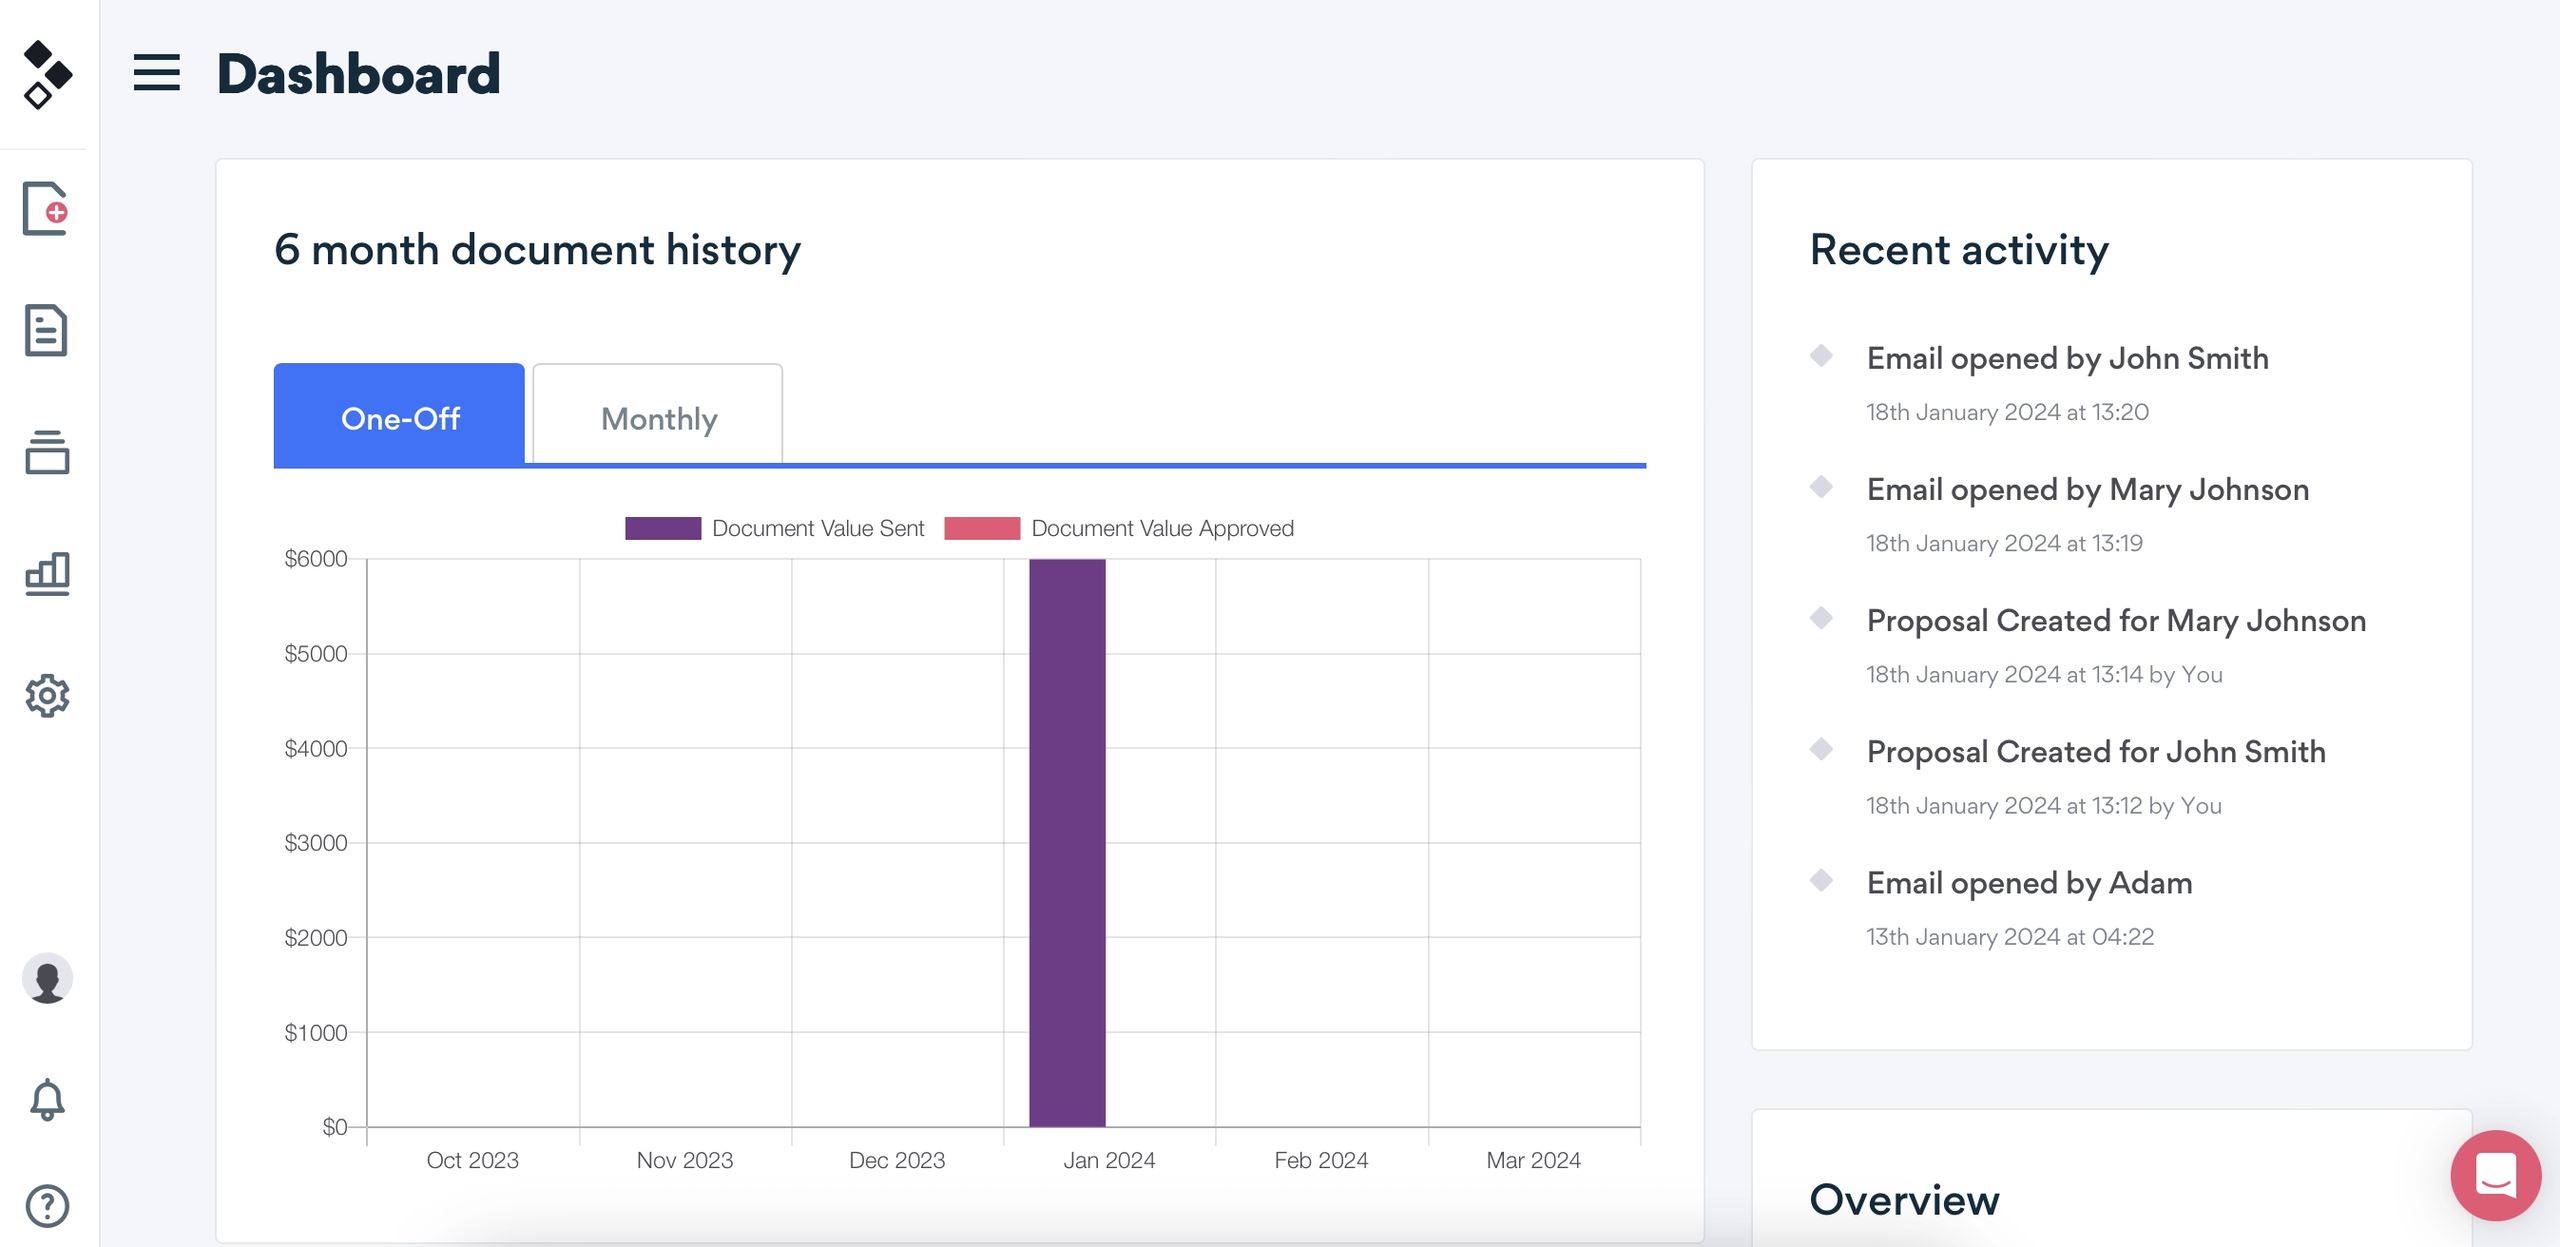Toggle Document Value Sent series in legend
Image resolution: width=2560 pixels, height=1247 pixels.
[818, 527]
